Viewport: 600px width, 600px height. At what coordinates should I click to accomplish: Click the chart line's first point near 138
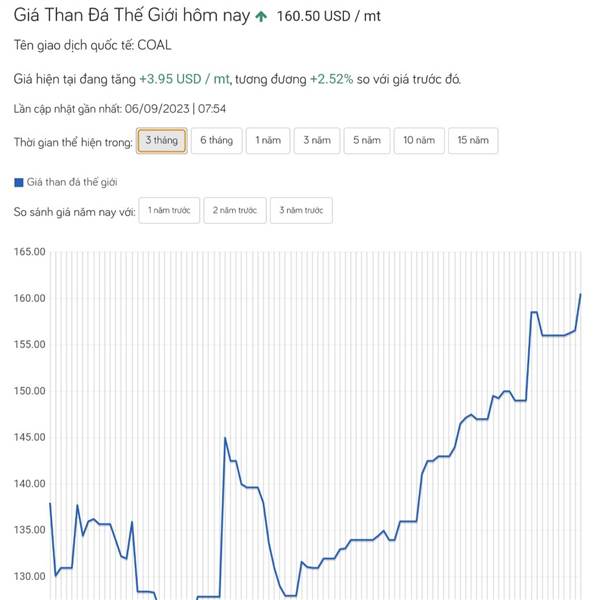pyautogui.click(x=50, y=503)
